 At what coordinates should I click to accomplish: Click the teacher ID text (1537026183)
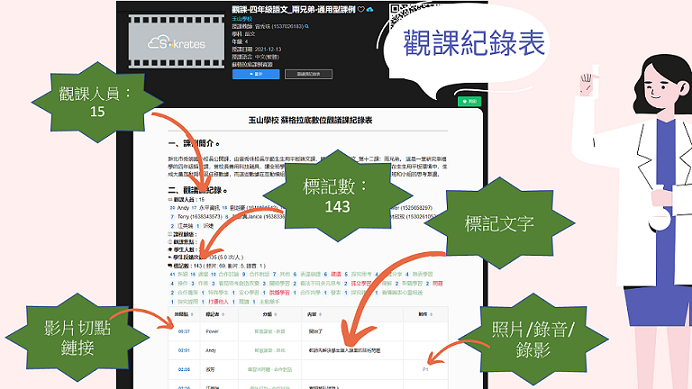(288, 26)
